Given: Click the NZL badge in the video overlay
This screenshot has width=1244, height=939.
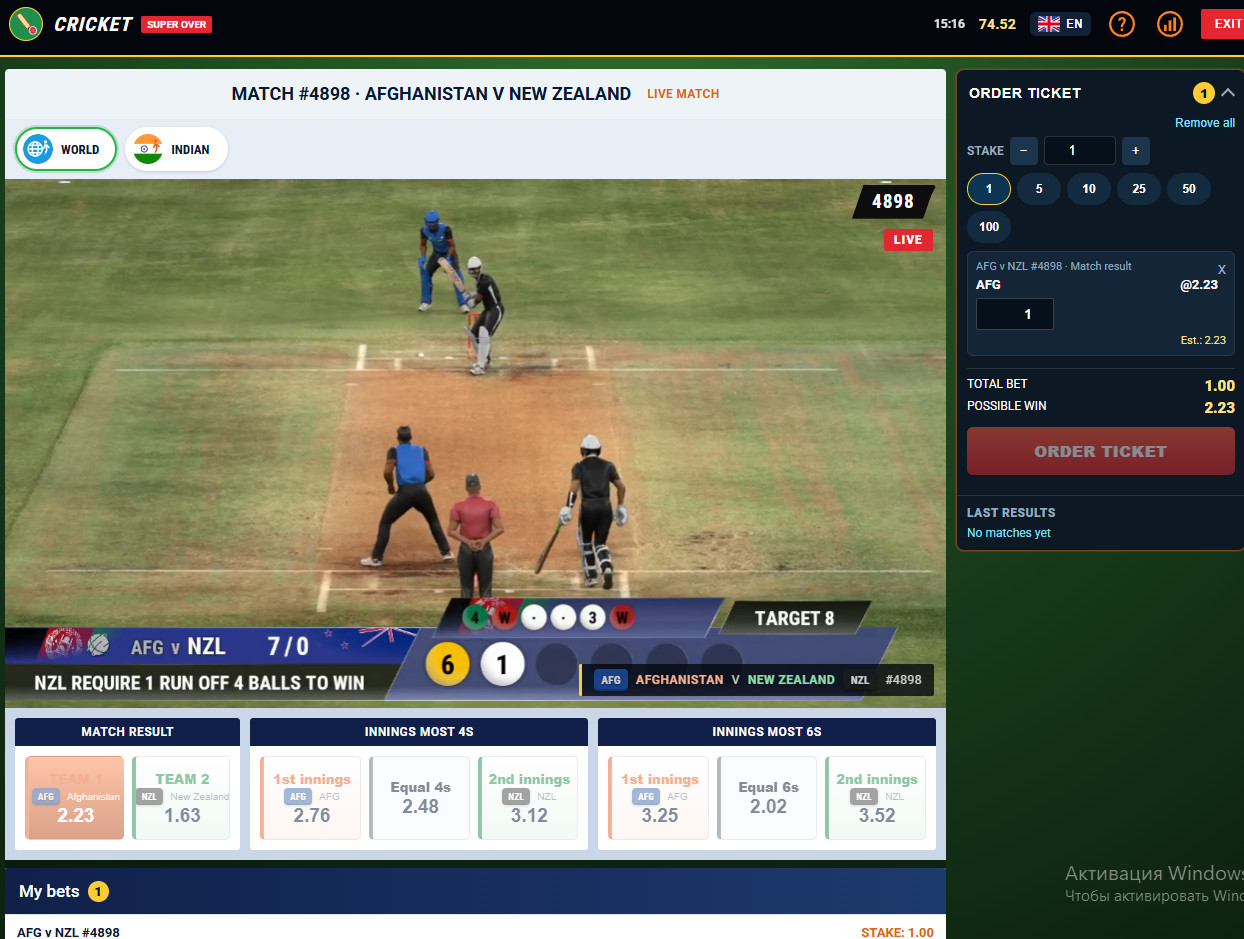Looking at the screenshot, I should pyautogui.click(x=860, y=680).
